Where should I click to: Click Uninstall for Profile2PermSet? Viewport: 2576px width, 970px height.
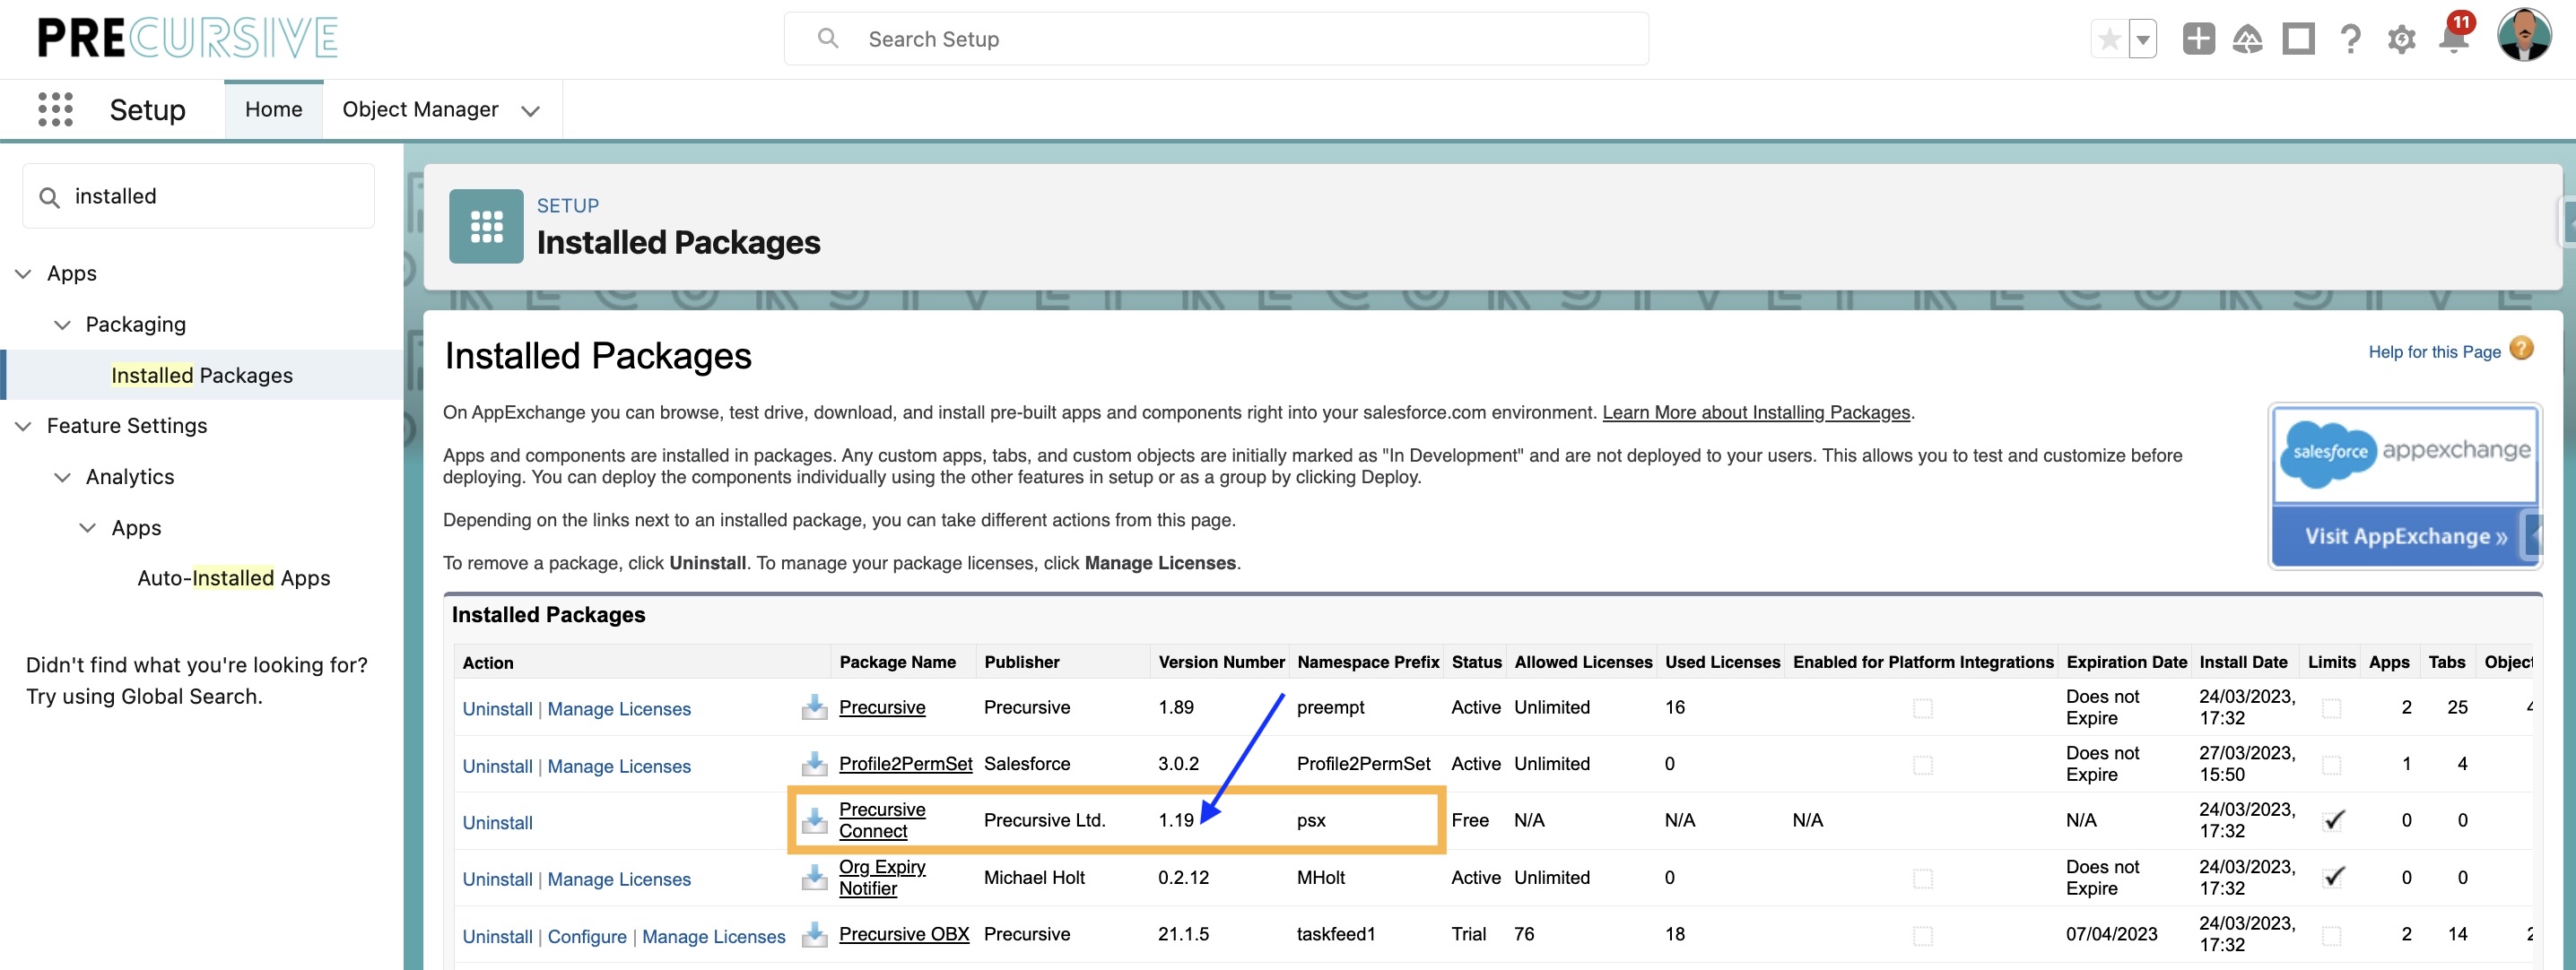tap(497, 766)
